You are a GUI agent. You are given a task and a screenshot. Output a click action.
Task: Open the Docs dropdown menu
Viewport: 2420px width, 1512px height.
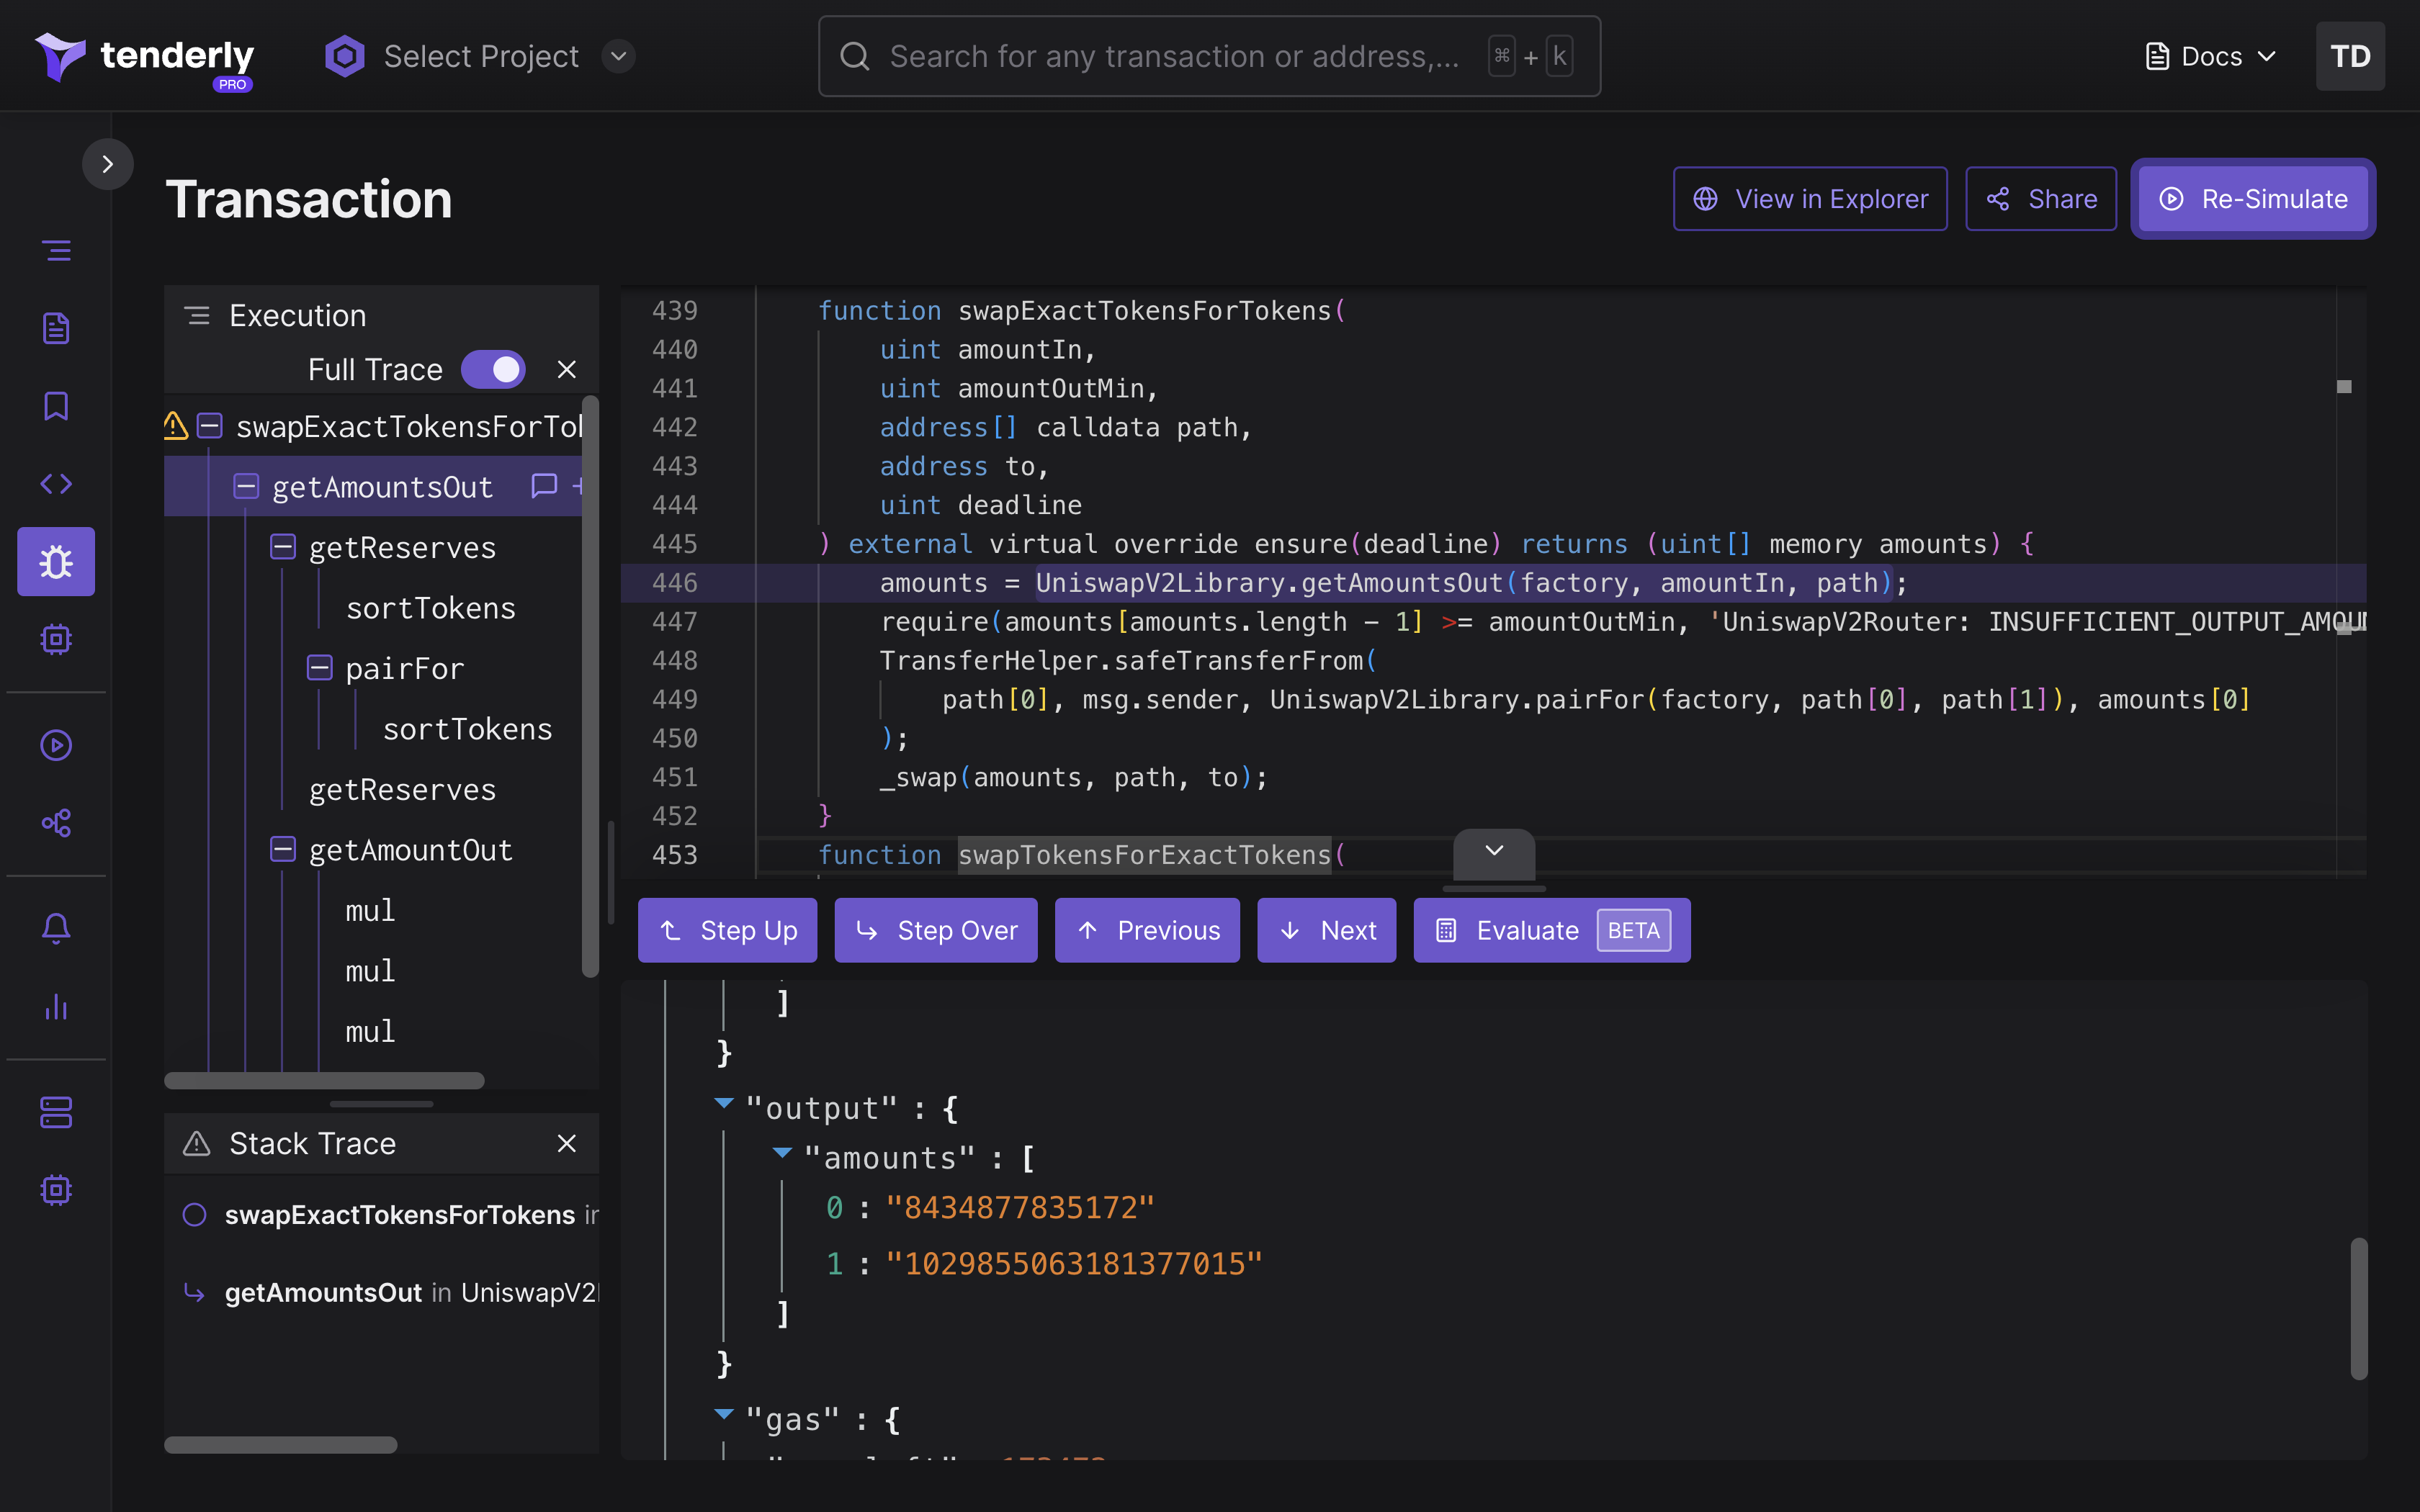[2212, 57]
